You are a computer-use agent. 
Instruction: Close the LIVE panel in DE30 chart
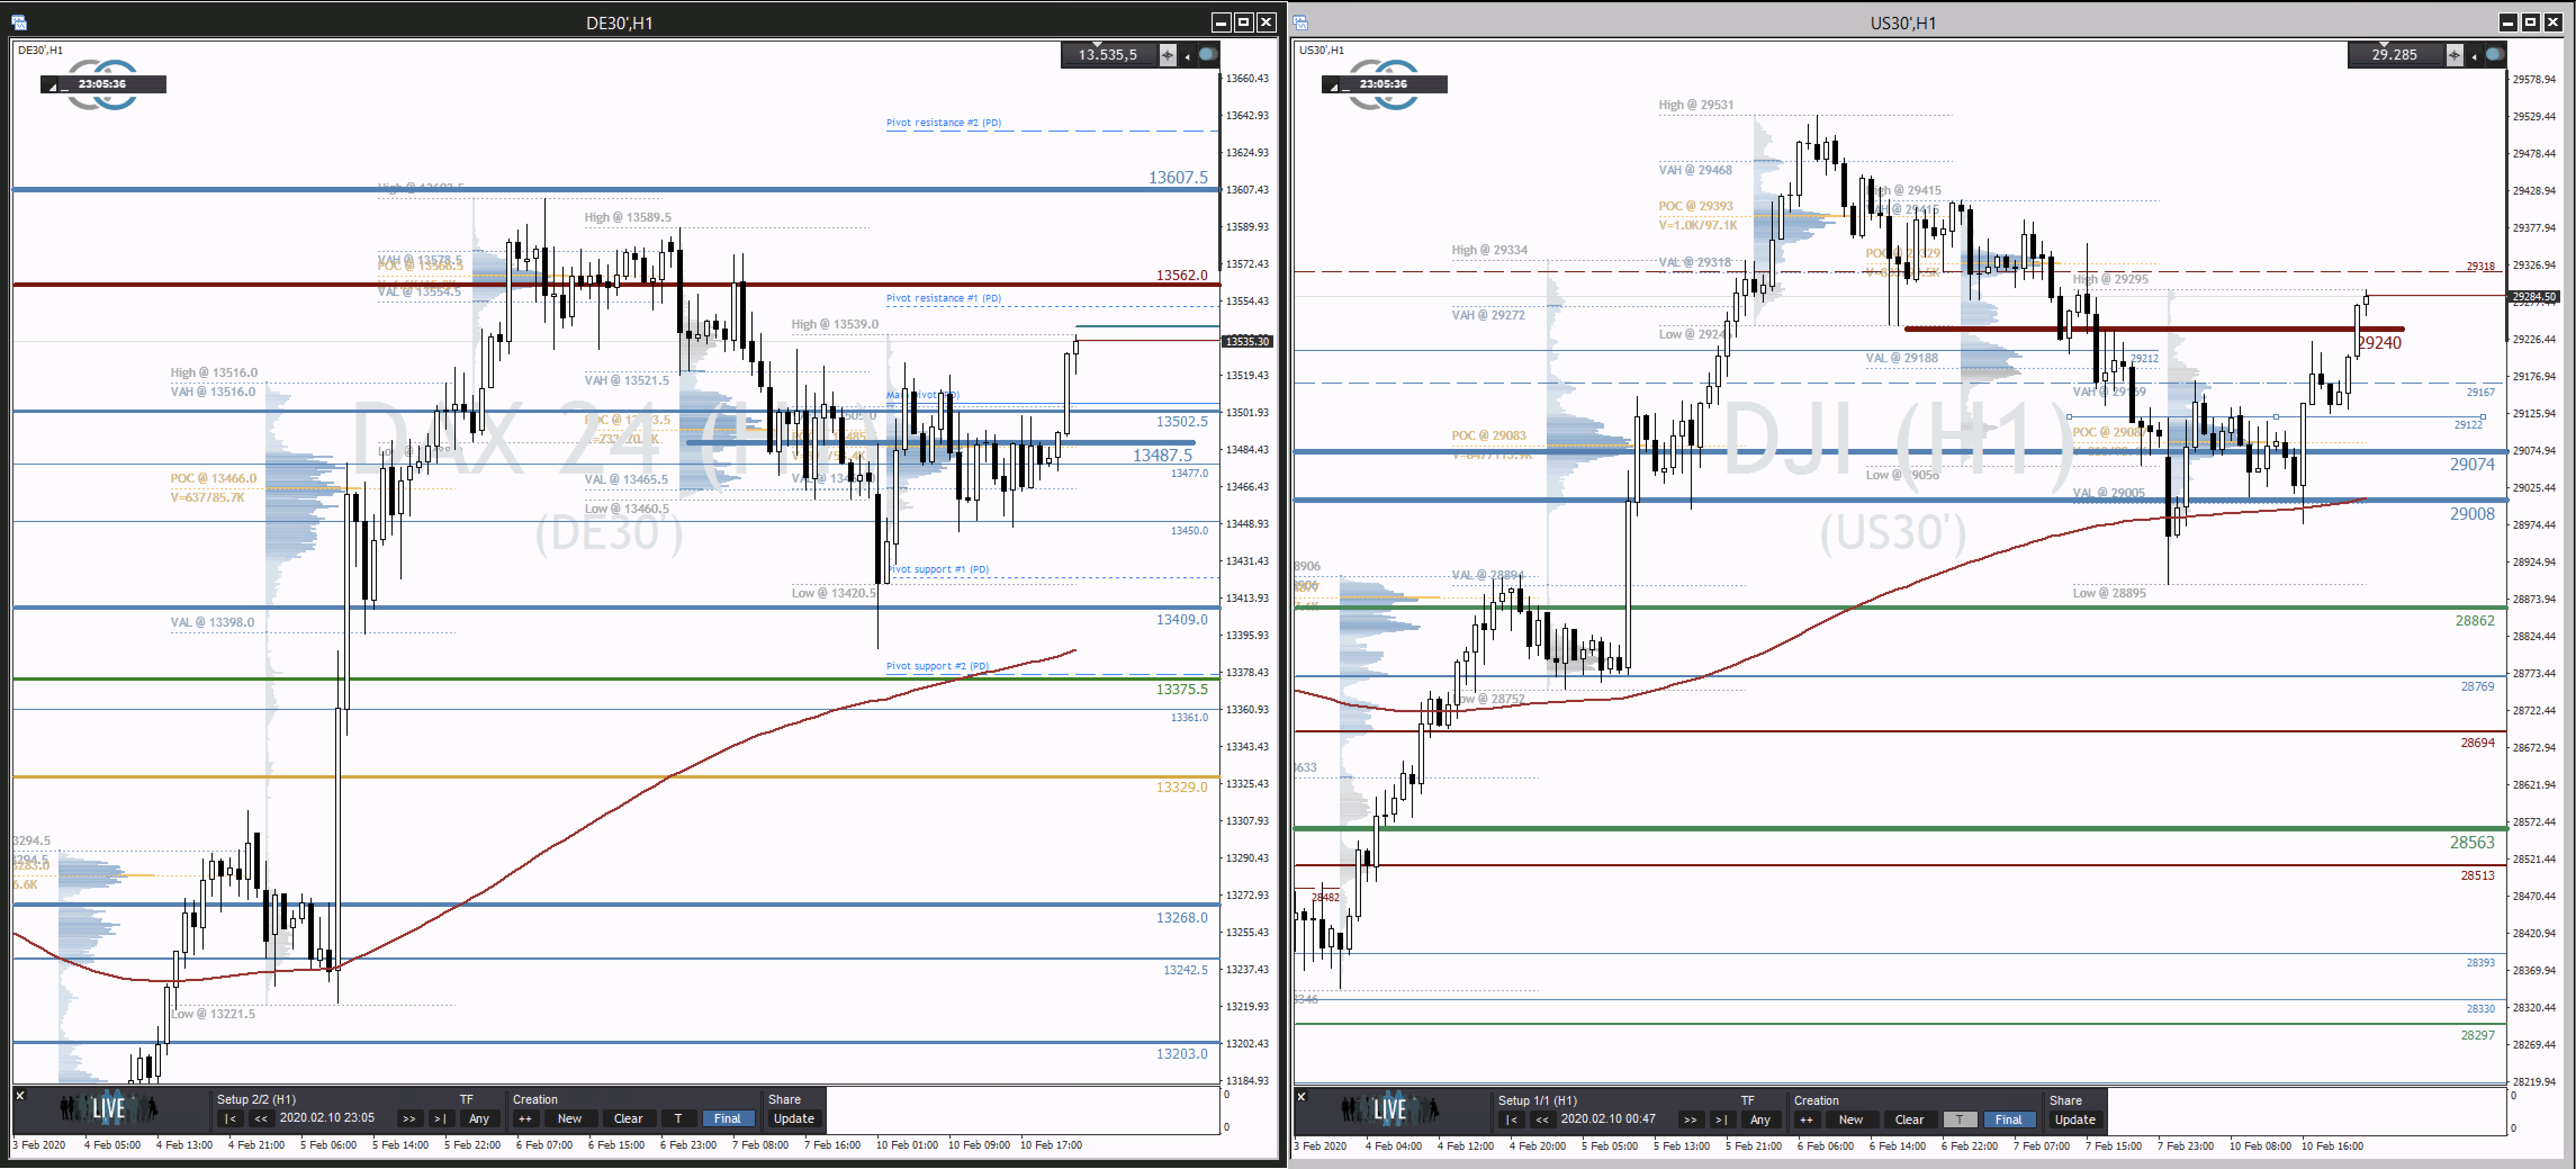pos(19,1096)
